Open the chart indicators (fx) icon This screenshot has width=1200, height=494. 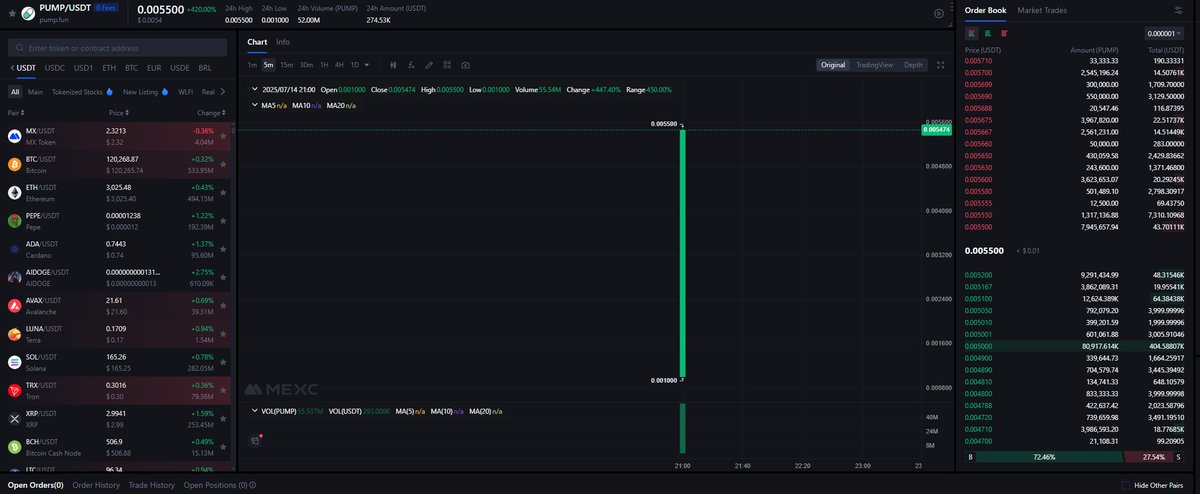(412, 65)
